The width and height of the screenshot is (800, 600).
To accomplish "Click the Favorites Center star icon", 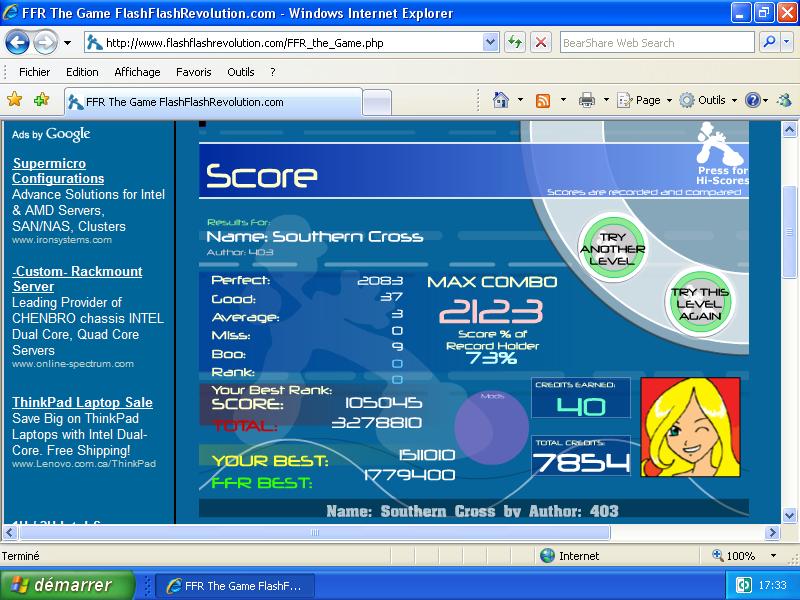I will tap(14, 99).
